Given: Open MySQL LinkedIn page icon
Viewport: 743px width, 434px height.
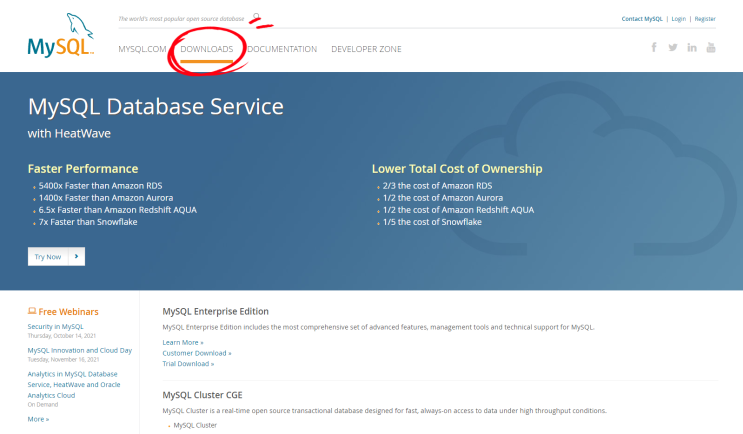Looking at the screenshot, I should pyautogui.click(x=692, y=47).
